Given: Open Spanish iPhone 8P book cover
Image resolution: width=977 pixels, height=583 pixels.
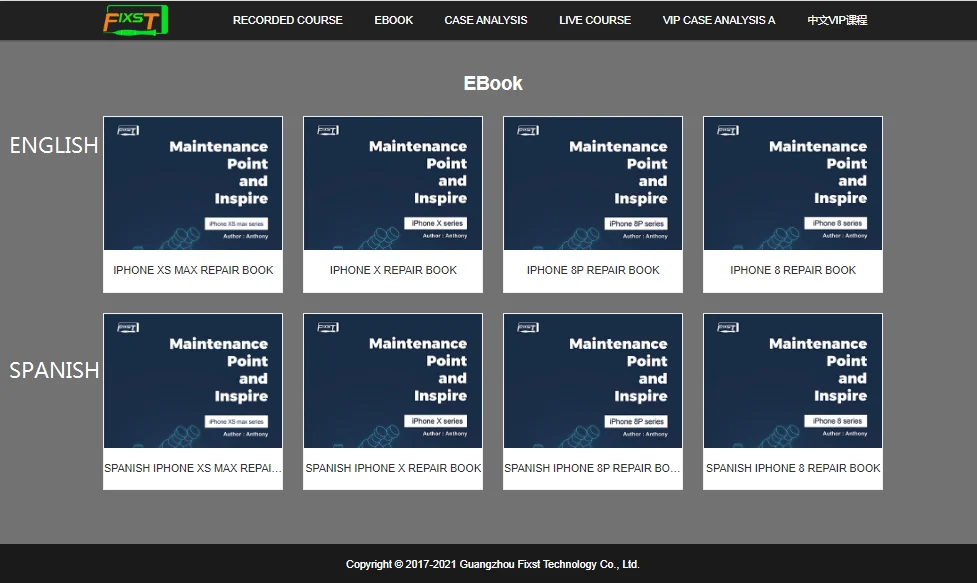Looking at the screenshot, I should coord(593,381).
